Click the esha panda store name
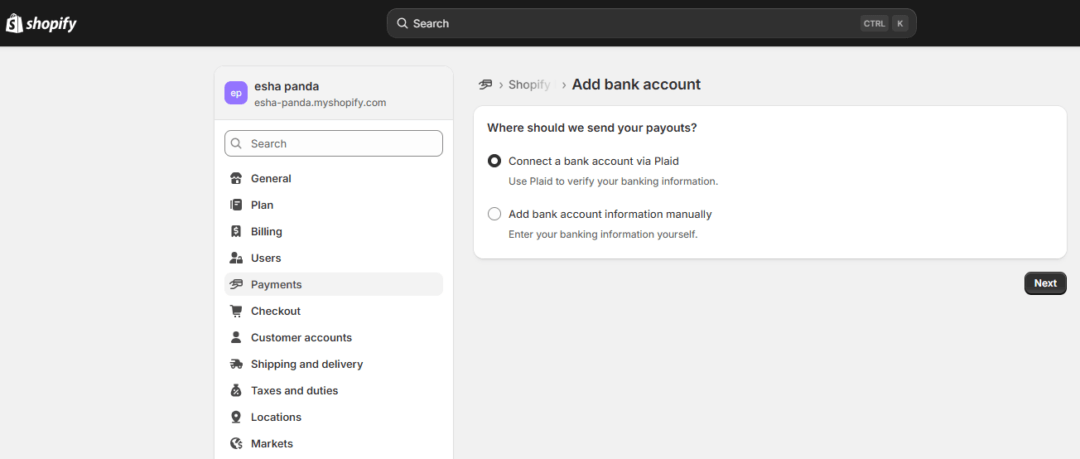 287,87
